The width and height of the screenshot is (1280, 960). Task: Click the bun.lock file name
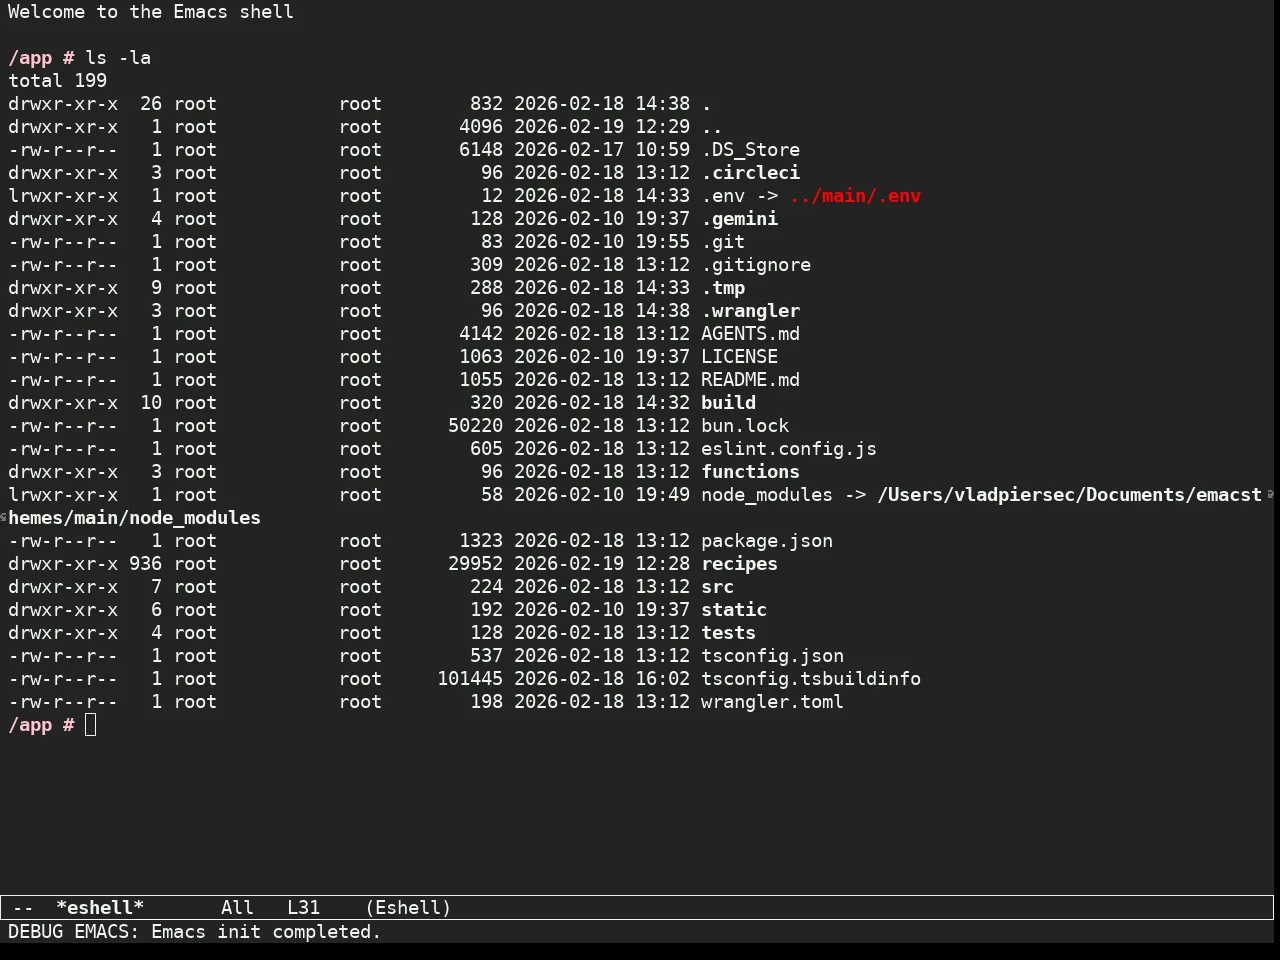click(745, 426)
